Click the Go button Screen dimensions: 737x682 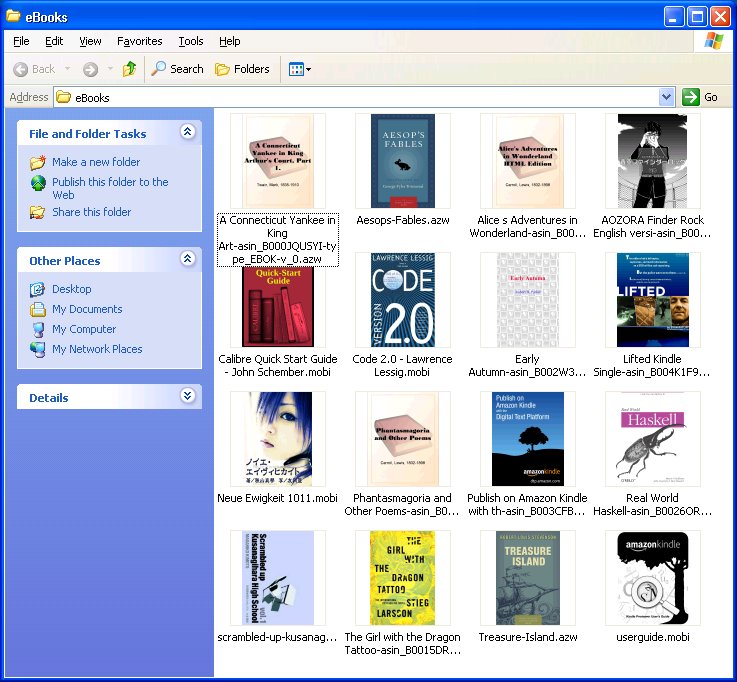700,97
